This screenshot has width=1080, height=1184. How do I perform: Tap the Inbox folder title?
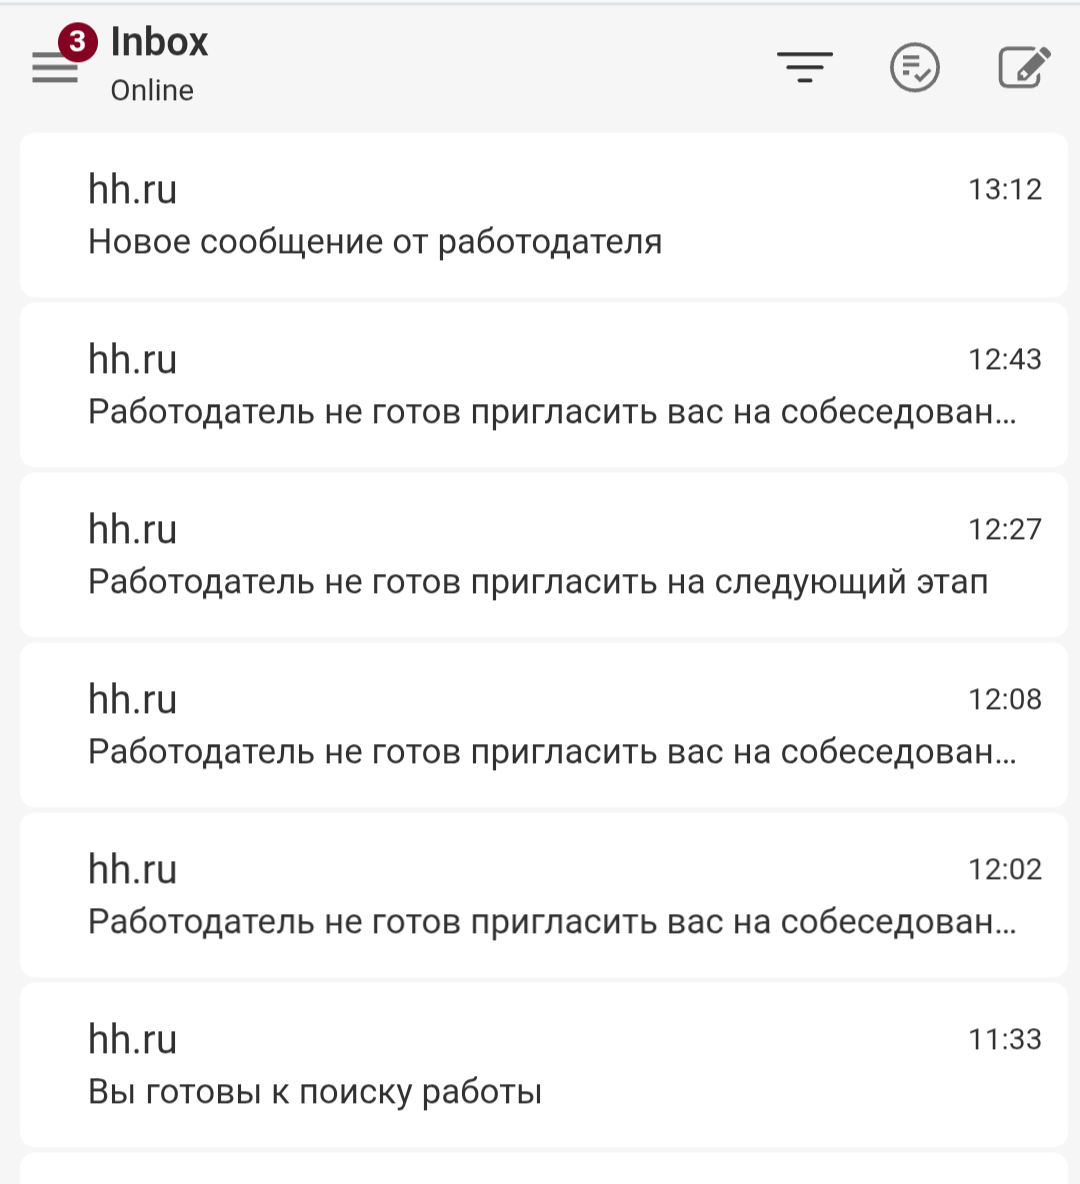[159, 42]
